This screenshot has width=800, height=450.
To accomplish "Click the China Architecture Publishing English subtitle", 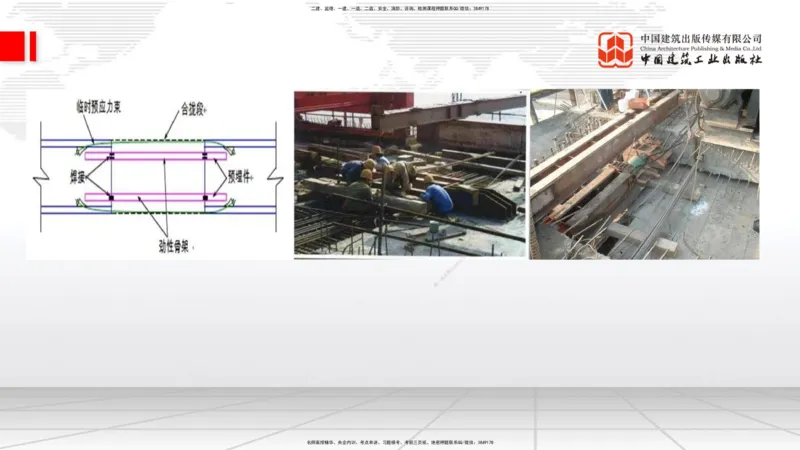I will (x=701, y=48).
